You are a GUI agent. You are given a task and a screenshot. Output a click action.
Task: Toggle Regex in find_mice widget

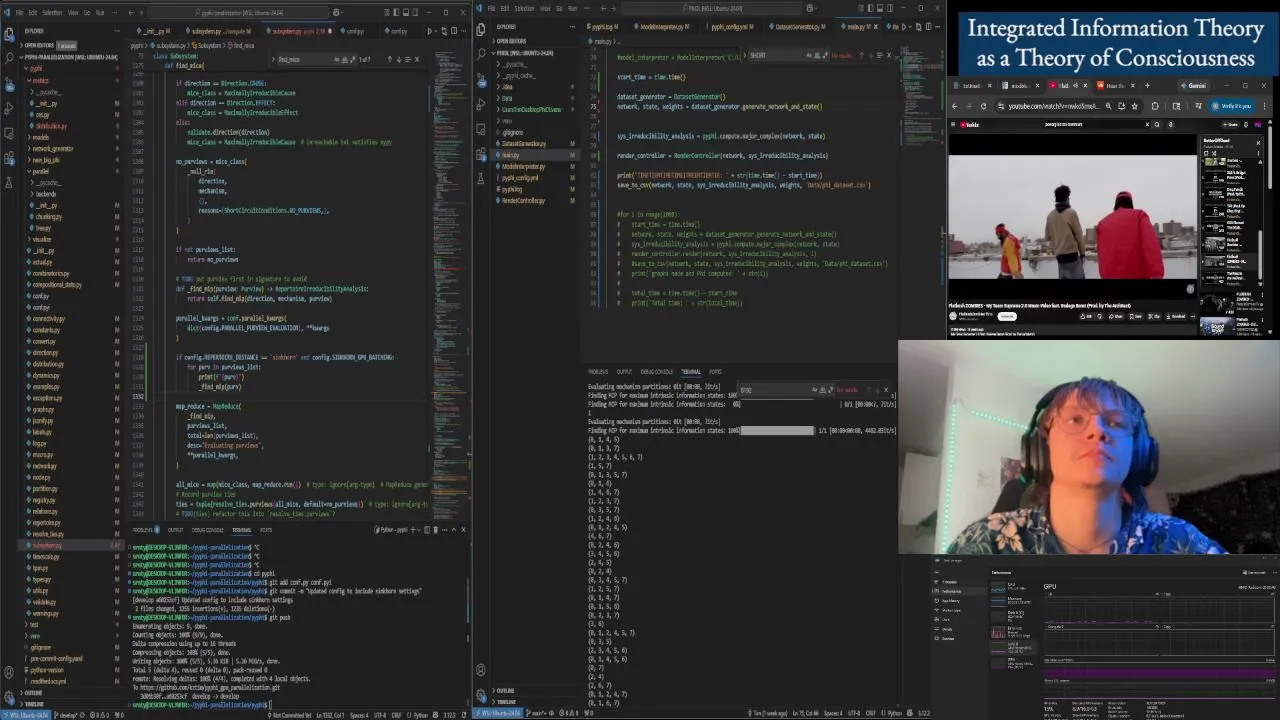tap(353, 60)
